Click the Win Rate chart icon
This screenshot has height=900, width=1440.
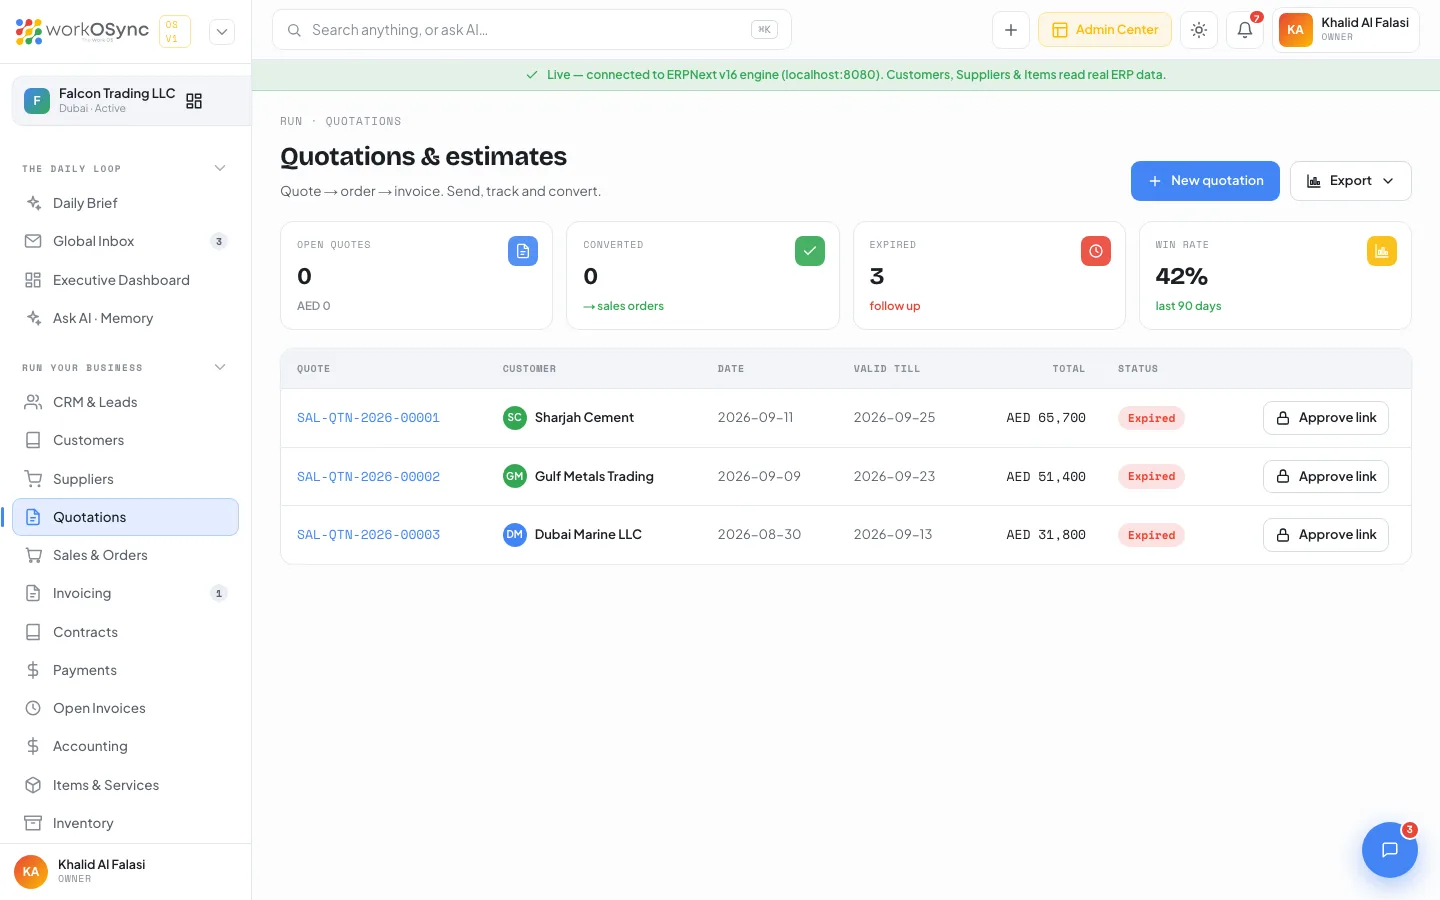(x=1382, y=251)
